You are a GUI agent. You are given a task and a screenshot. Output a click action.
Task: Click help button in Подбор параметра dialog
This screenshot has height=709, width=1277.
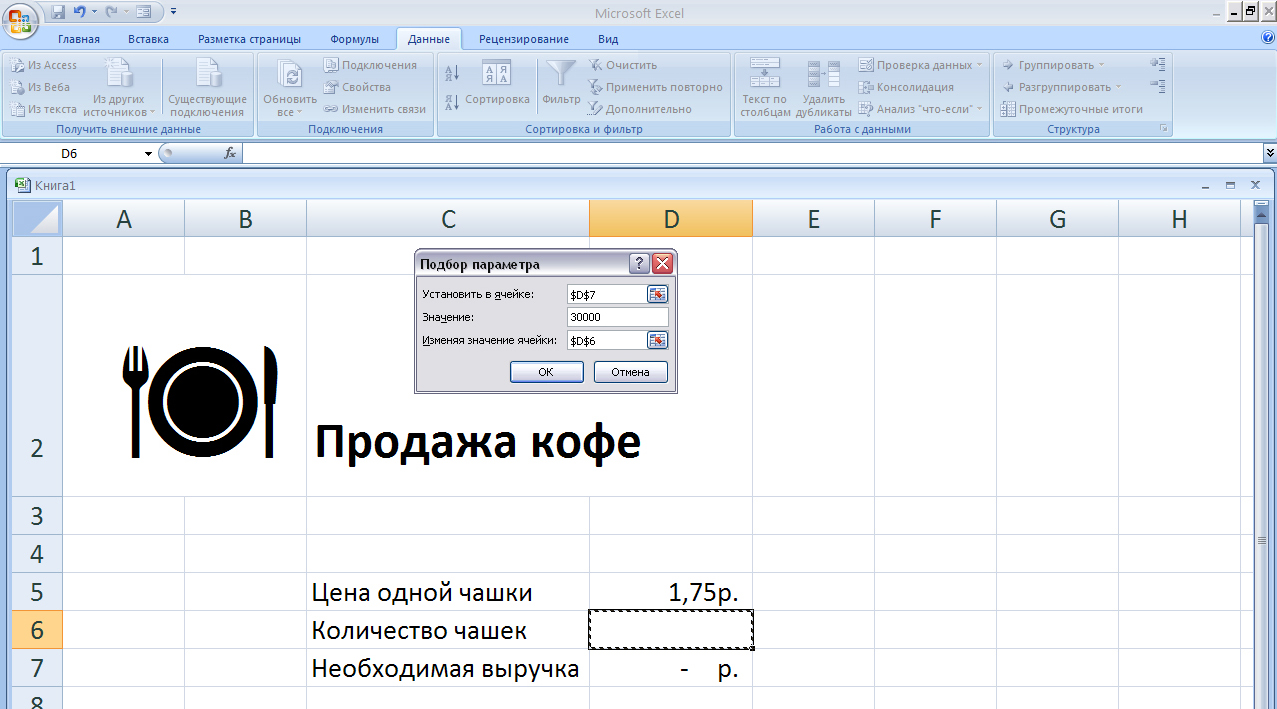pyautogui.click(x=639, y=264)
